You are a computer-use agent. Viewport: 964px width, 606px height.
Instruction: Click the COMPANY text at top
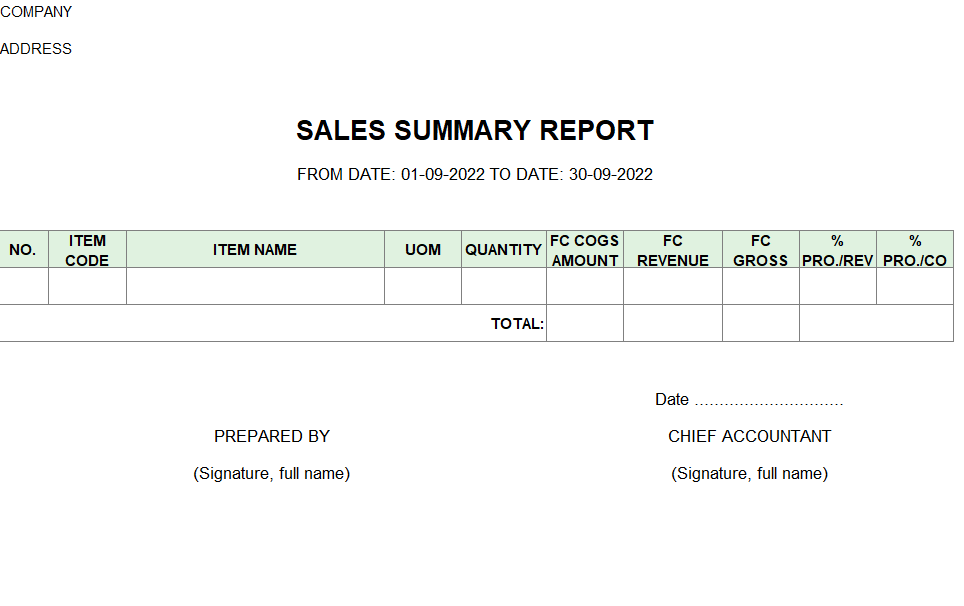(x=36, y=12)
